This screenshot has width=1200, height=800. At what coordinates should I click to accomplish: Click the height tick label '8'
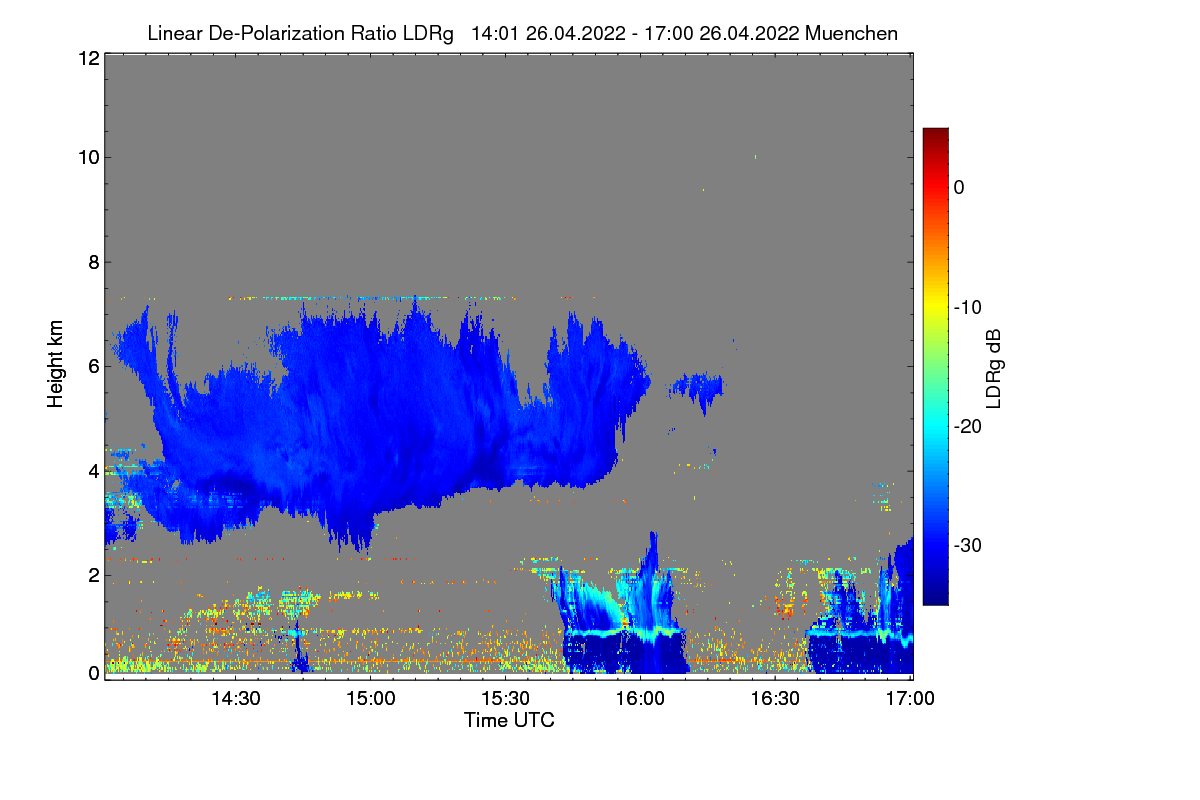[93, 262]
